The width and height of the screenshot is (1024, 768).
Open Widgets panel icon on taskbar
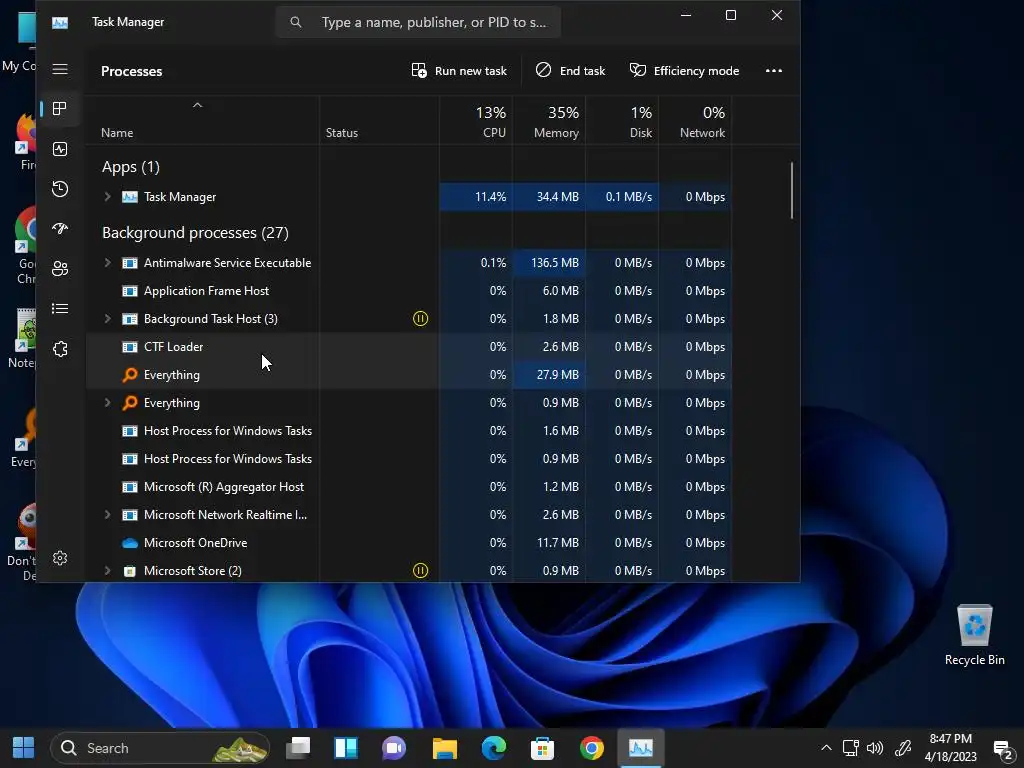click(x=346, y=748)
